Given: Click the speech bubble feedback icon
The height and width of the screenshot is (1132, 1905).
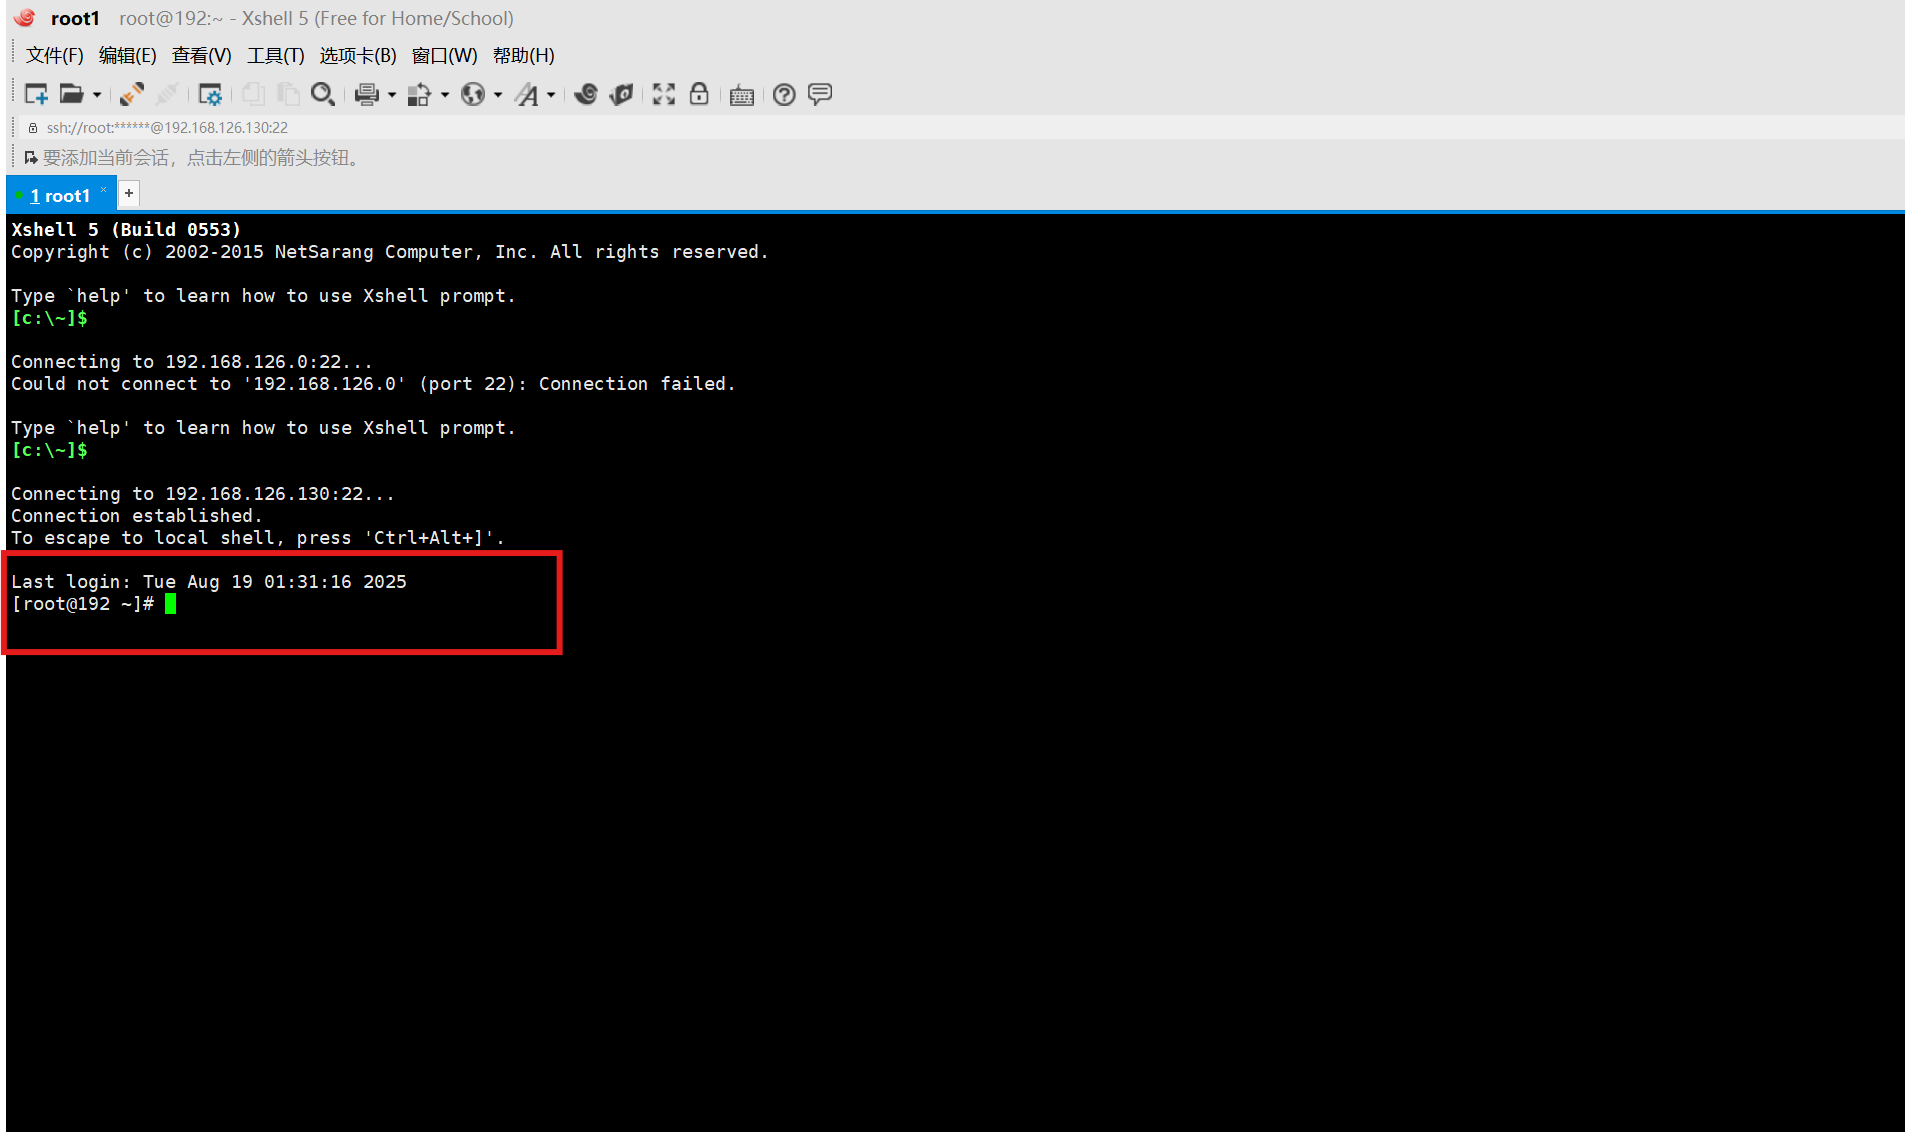Looking at the screenshot, I should (820, 94).
